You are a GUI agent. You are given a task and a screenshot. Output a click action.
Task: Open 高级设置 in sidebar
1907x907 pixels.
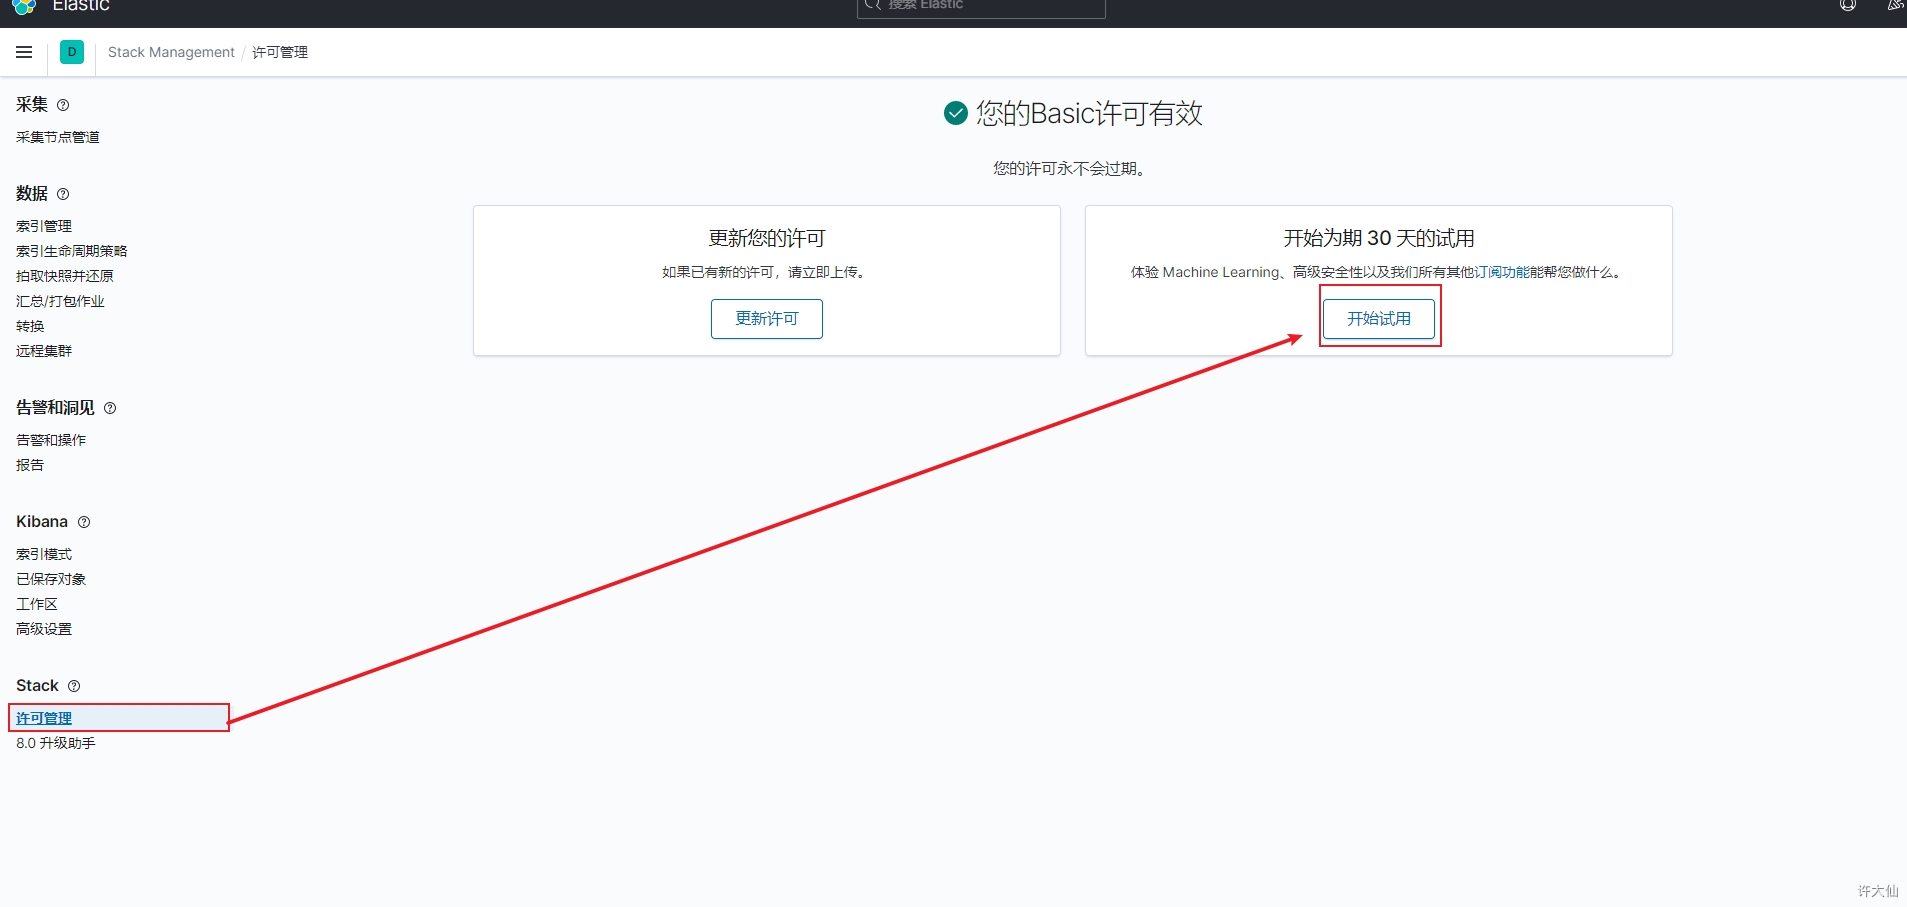(x=44, y=629)
